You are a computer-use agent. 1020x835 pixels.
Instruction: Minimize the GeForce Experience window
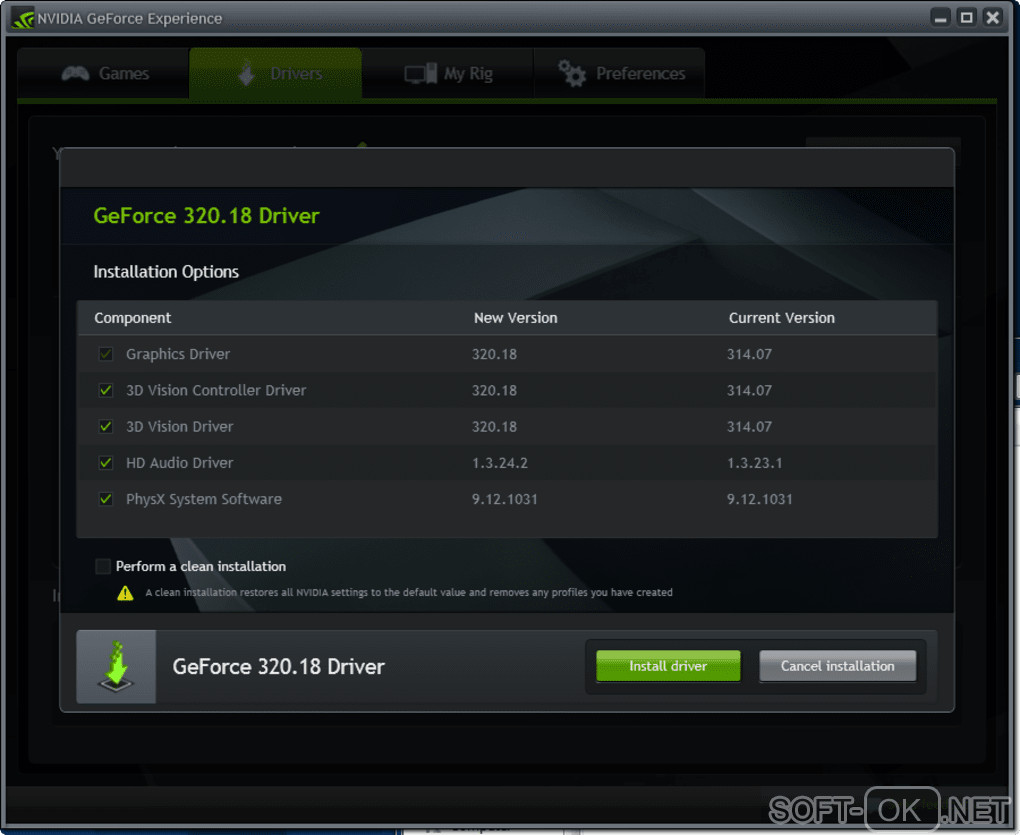(940, 18)
